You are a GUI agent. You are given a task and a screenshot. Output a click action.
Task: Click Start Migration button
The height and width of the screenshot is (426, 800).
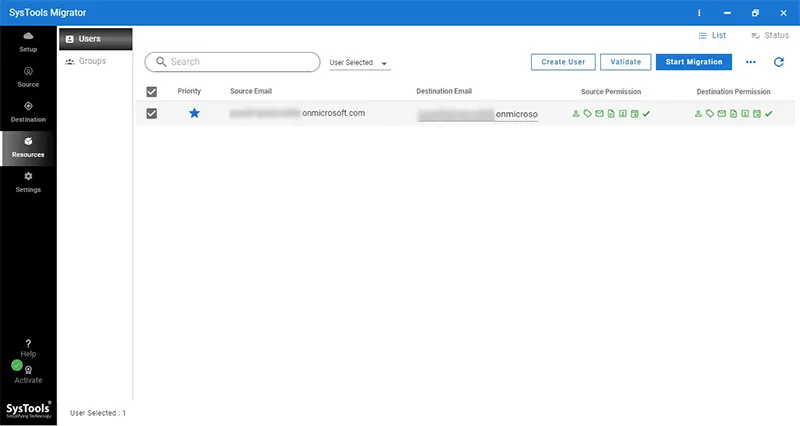[694, 62]
